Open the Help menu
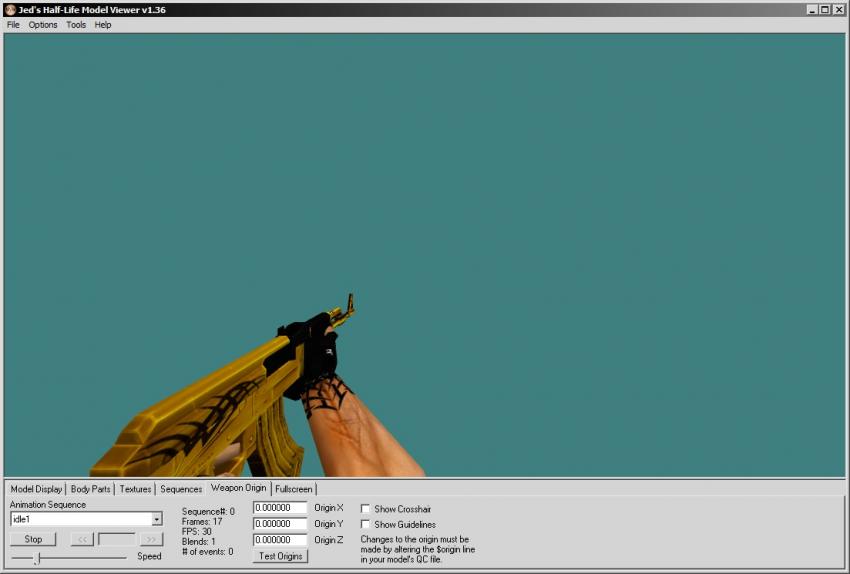The width and height of the screenshot is (850, 574). (103, 25)
